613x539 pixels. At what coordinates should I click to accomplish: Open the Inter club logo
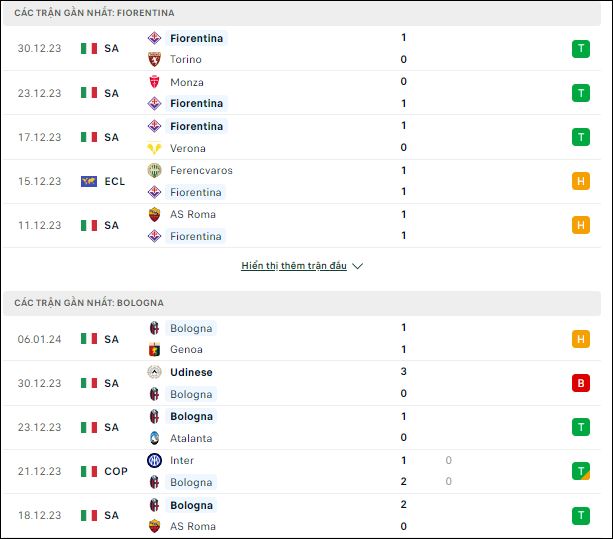[x=154, y=460]
